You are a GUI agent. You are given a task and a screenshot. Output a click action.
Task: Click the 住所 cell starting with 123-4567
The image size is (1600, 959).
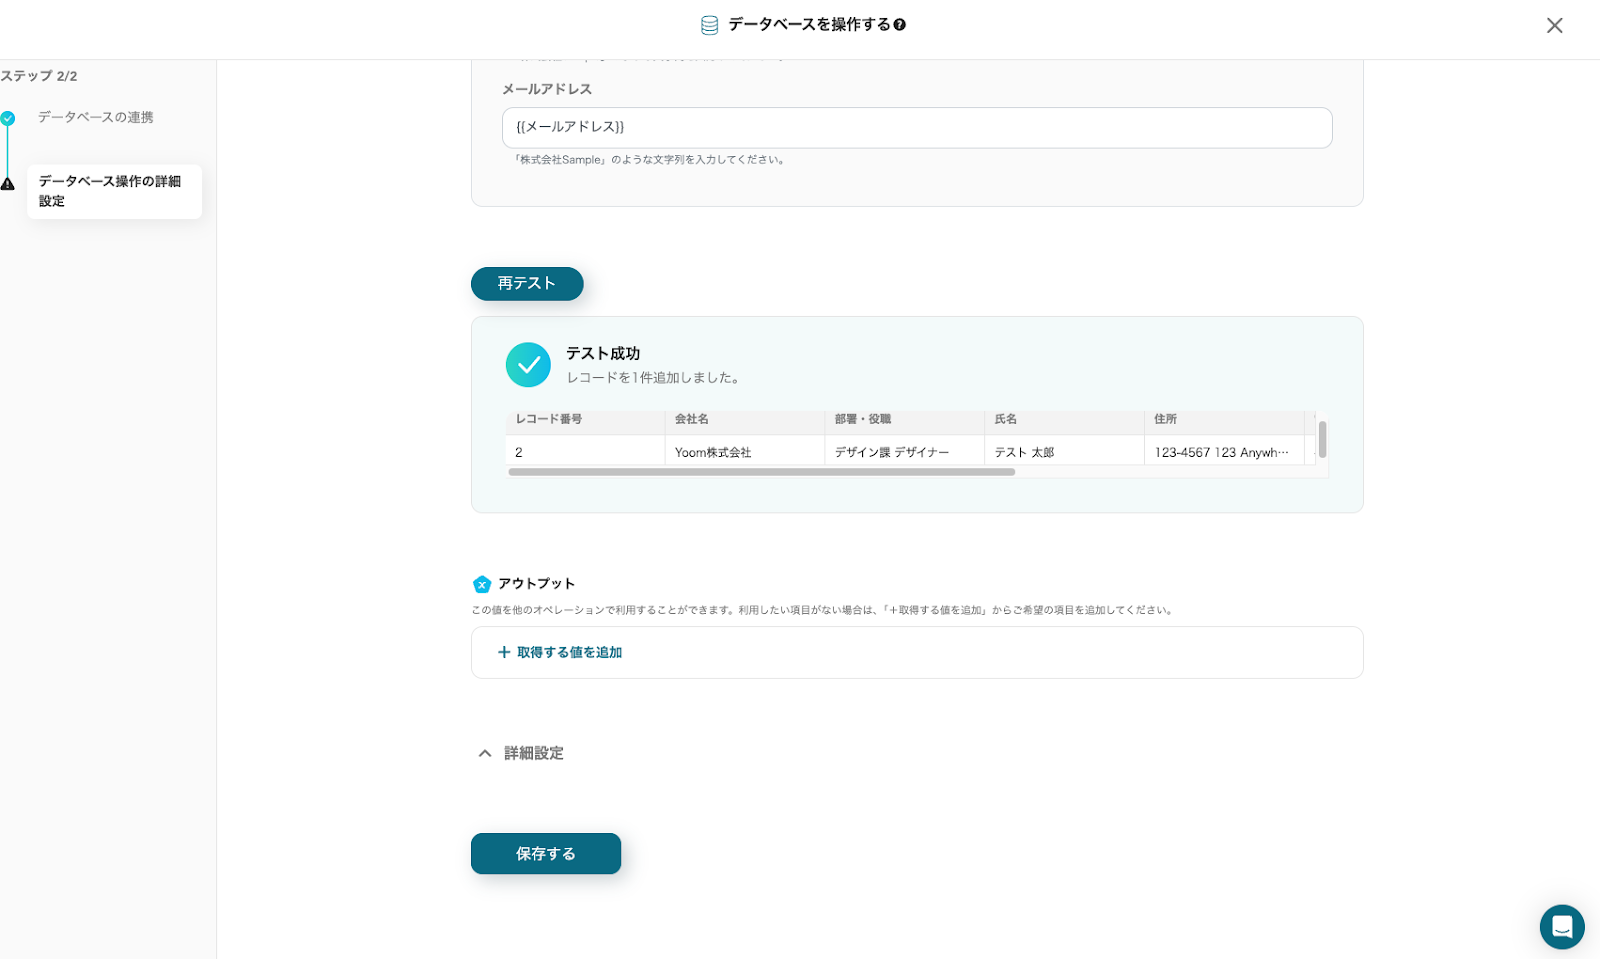point(1221,452)
